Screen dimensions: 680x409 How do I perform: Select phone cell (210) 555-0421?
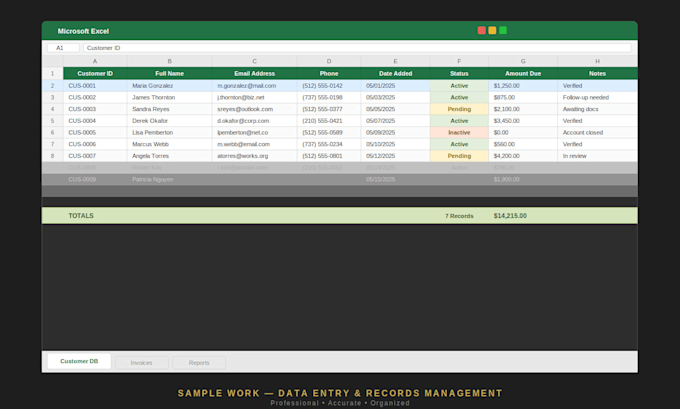click(x=329, y=121)
